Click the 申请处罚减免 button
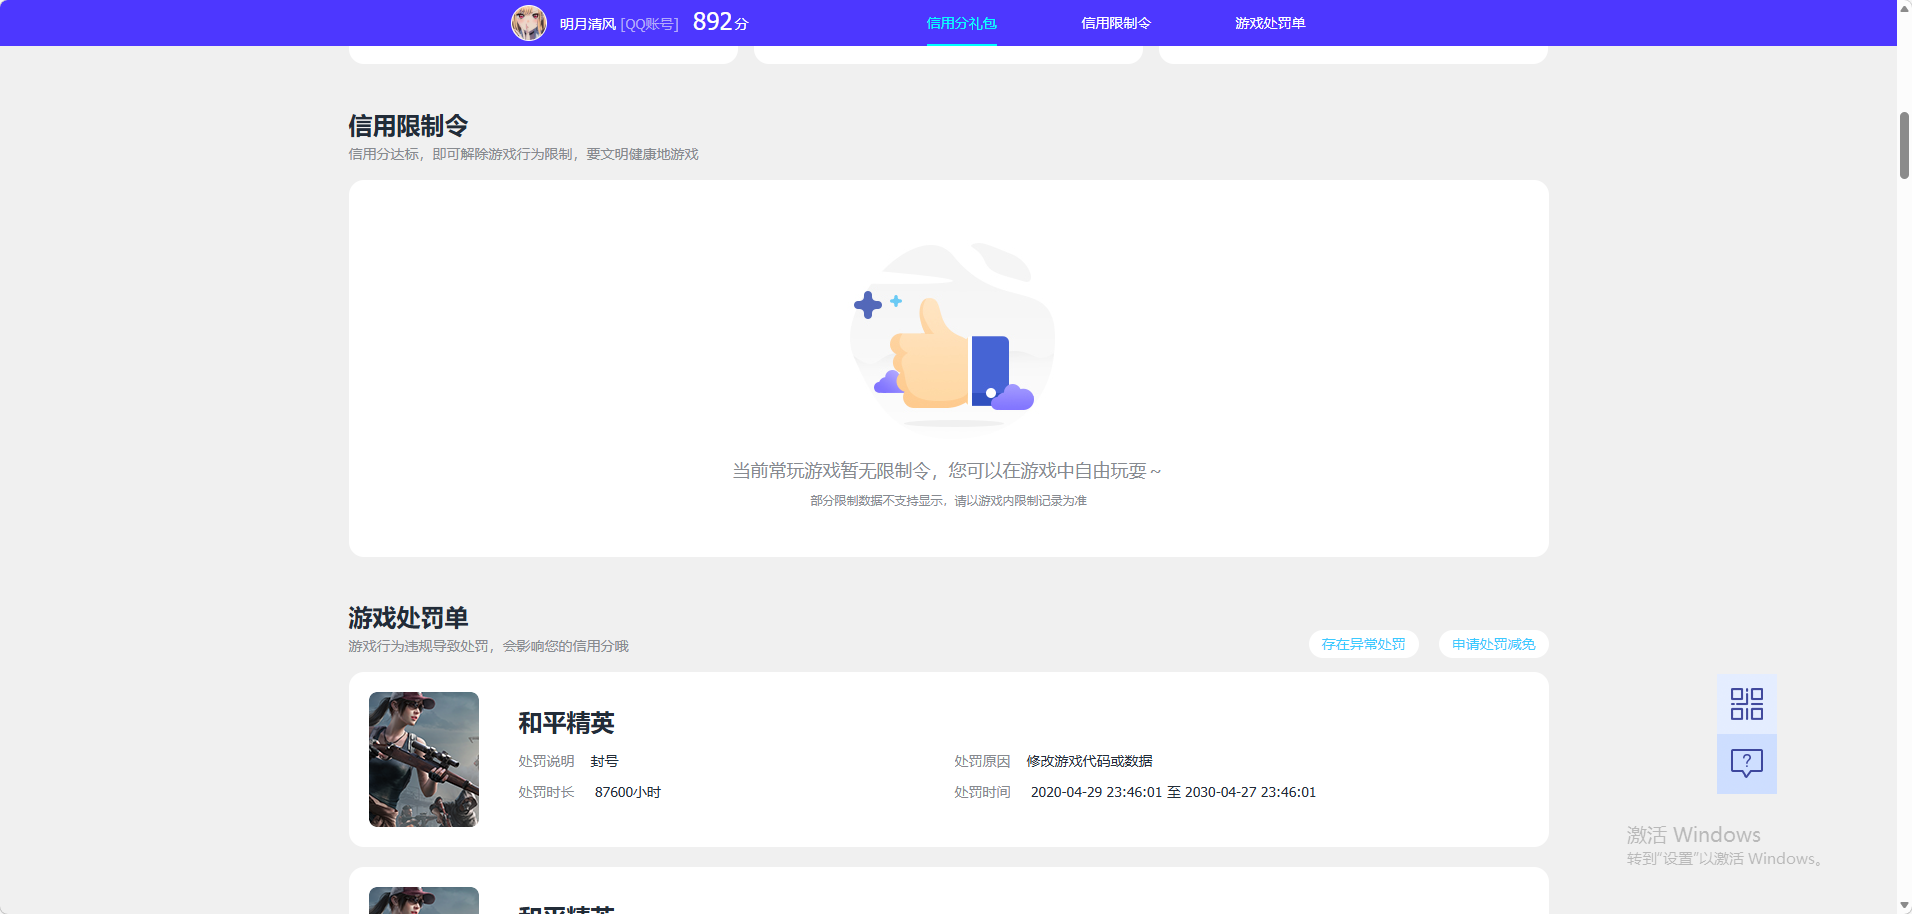The height and width of the screenshot is (914, 1912). coord(1492,644)
